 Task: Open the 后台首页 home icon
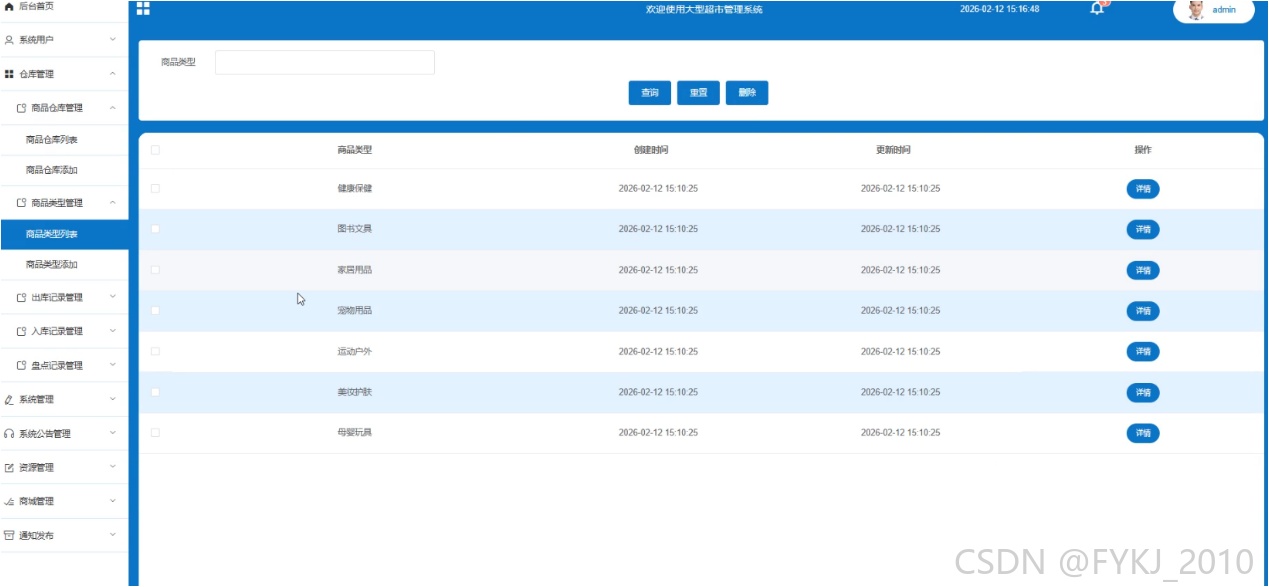(10, 7)
